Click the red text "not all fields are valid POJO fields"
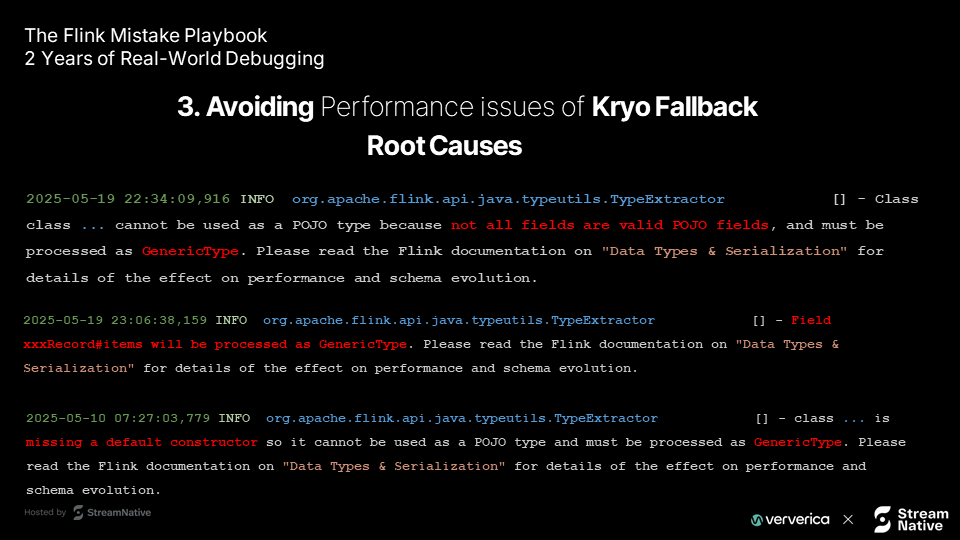Screen dimensions: 960x540 point(610,225)
